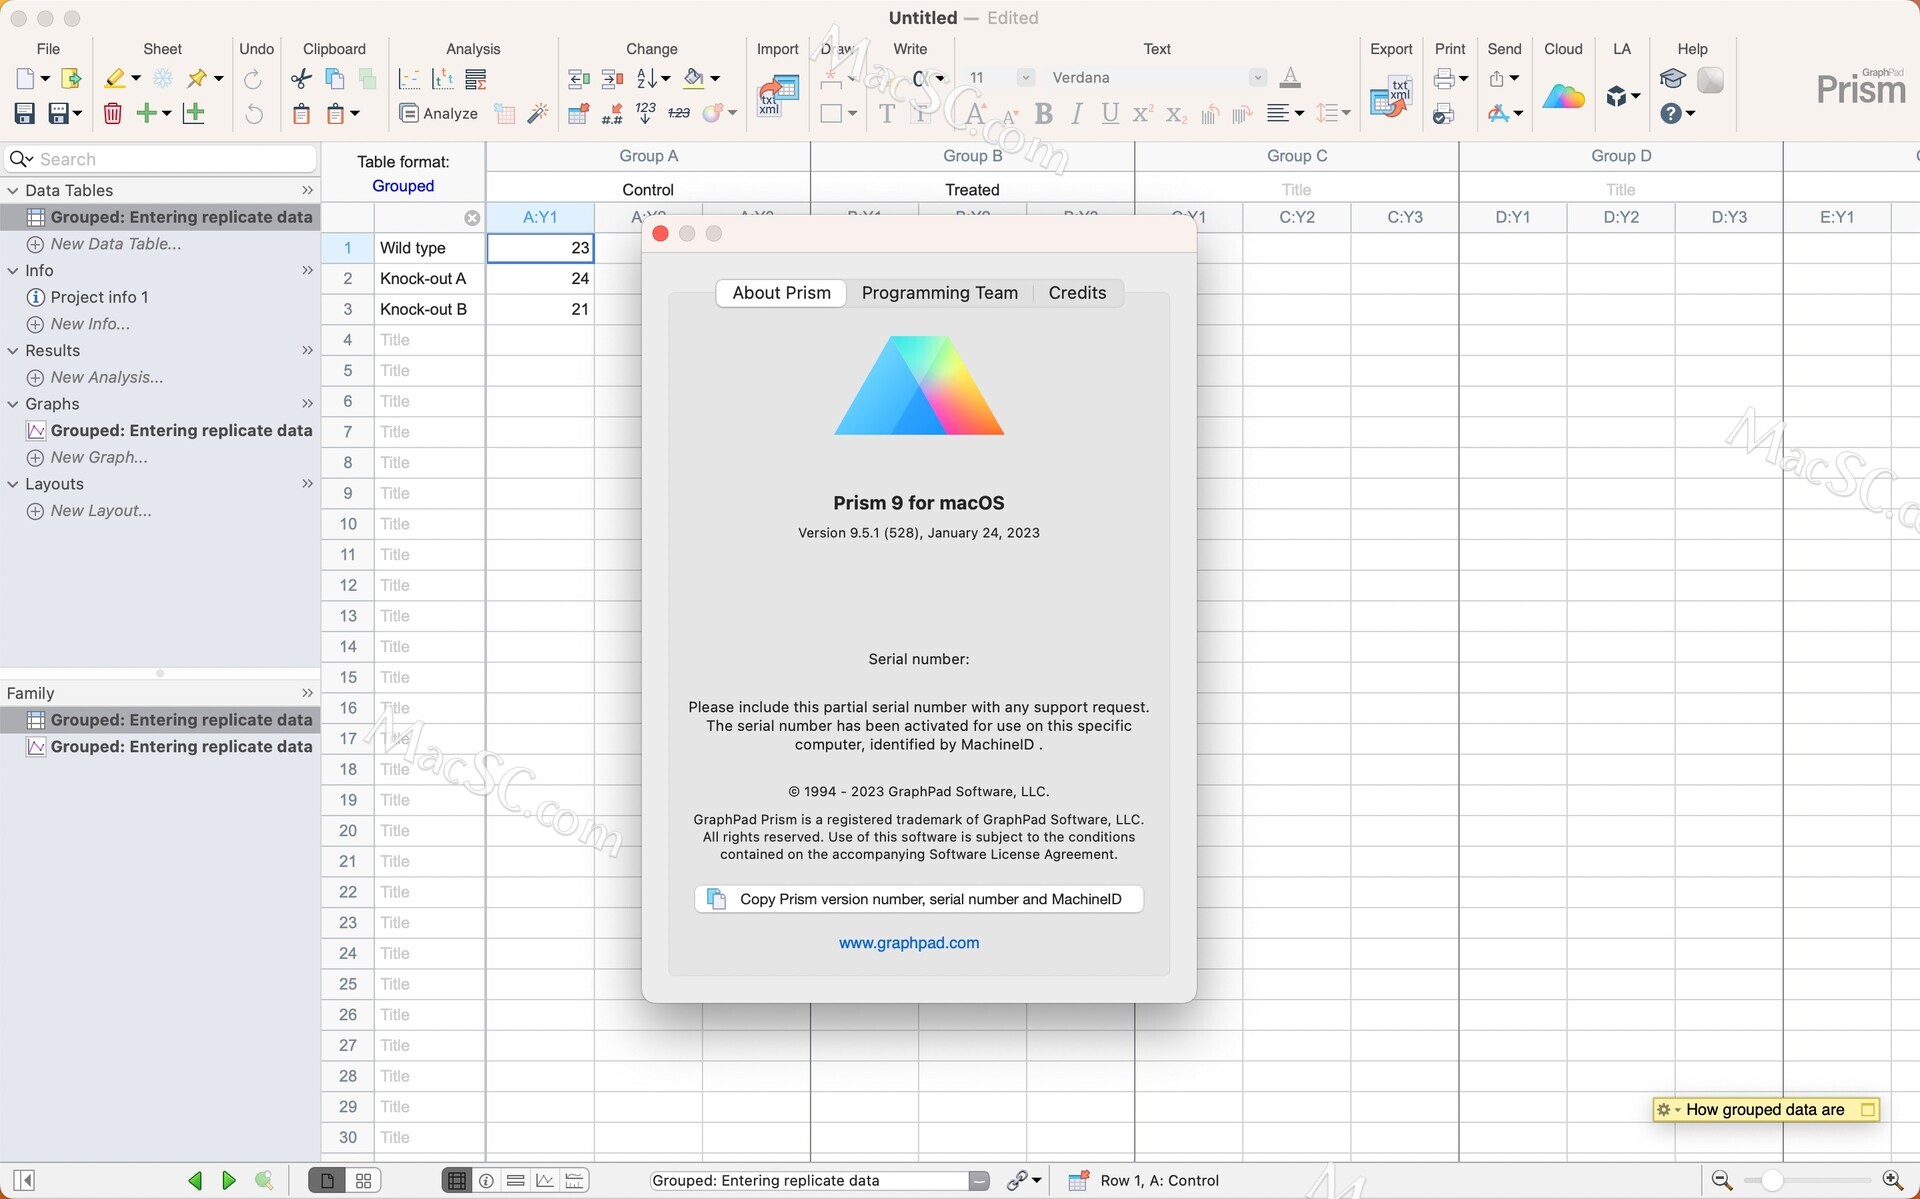
Task: Click the Search field in navigator
Action: (x=160, y=159)
